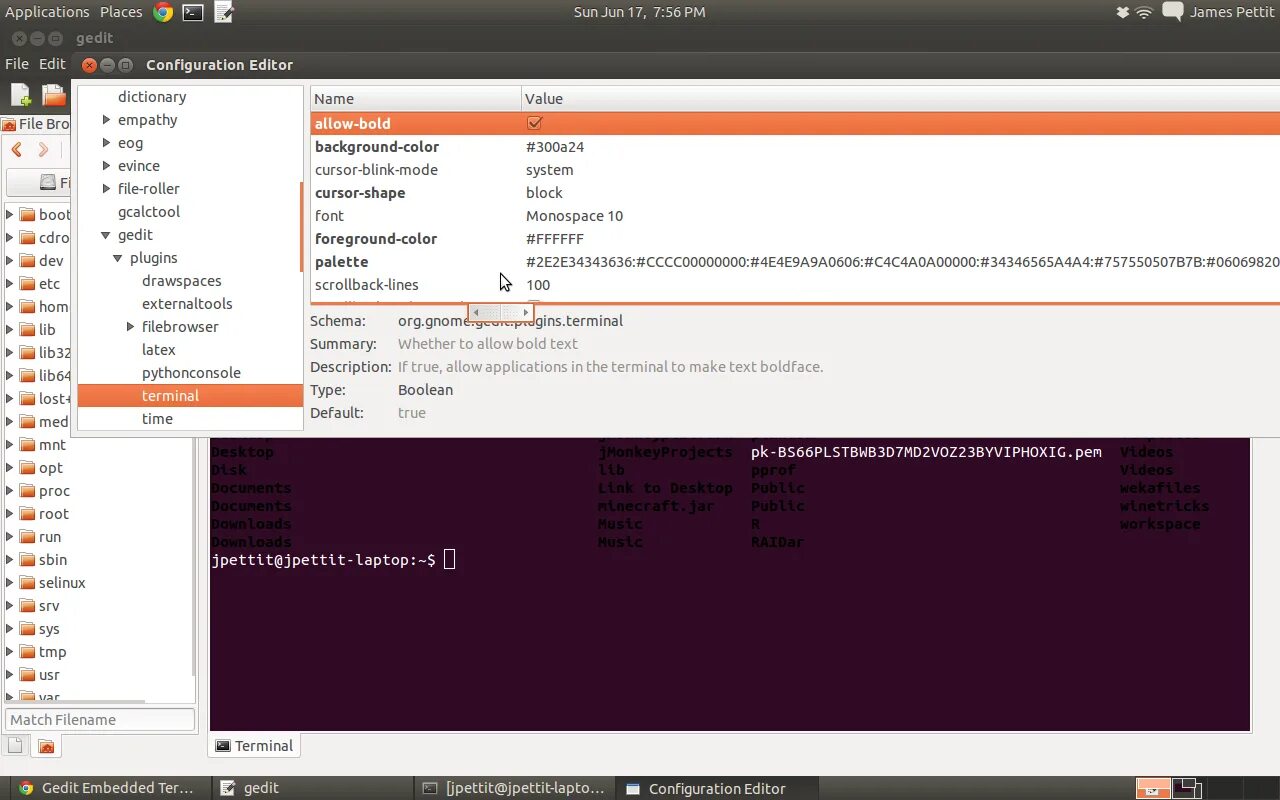Click the srv folder icon
The height and width of the screenshot is (800, 1280).
click(x=27, y=605)
